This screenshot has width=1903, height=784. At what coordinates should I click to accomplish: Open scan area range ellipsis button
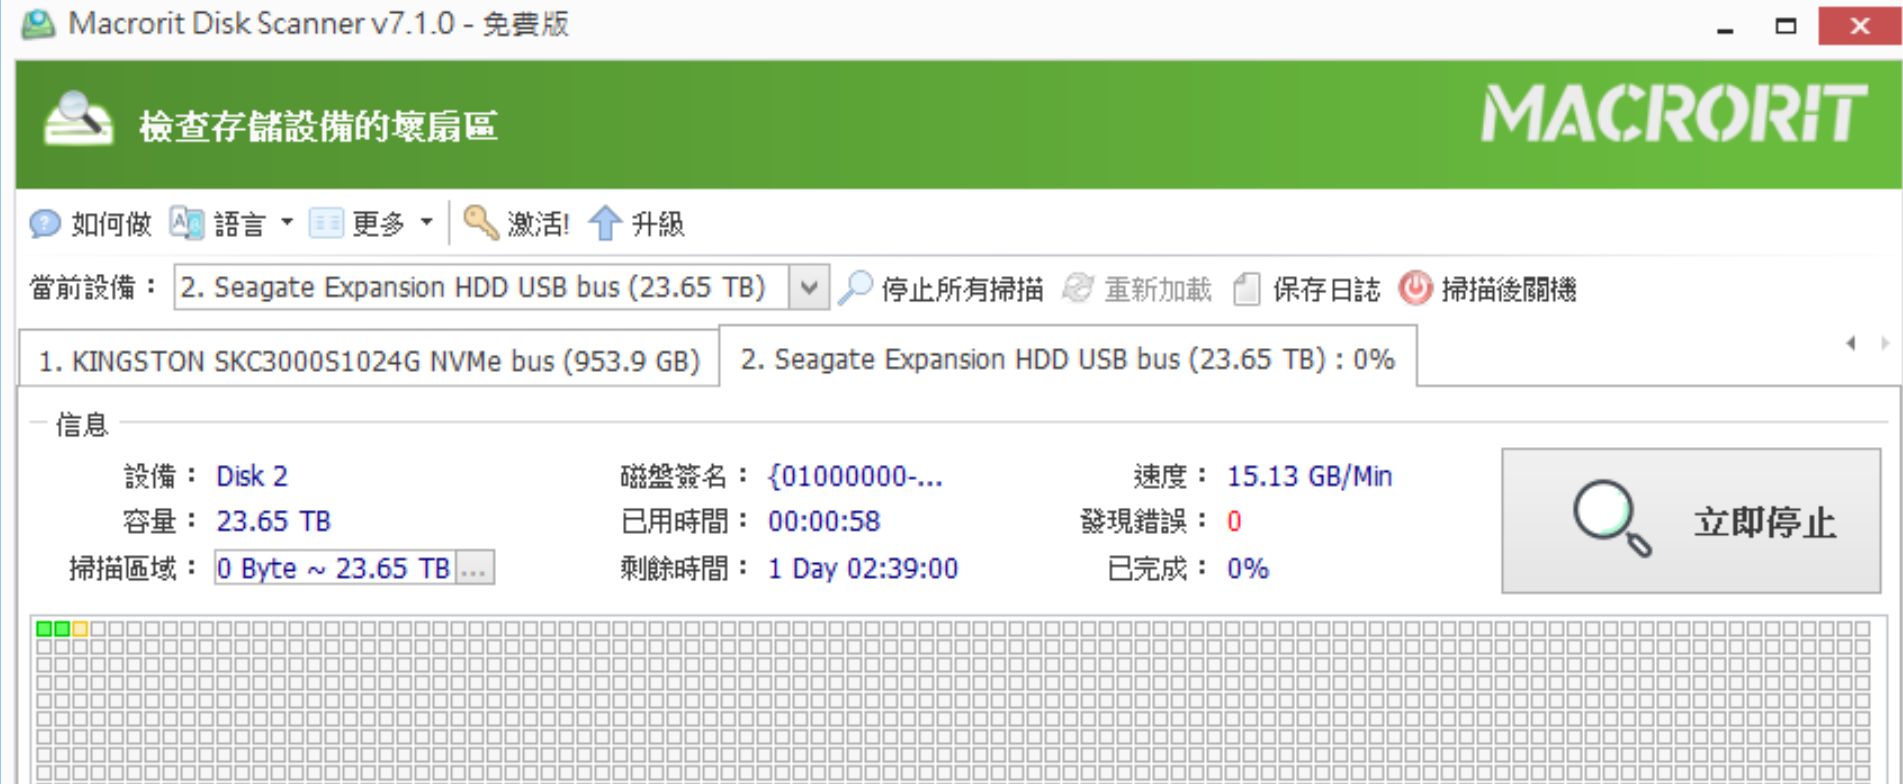(475, 569)
